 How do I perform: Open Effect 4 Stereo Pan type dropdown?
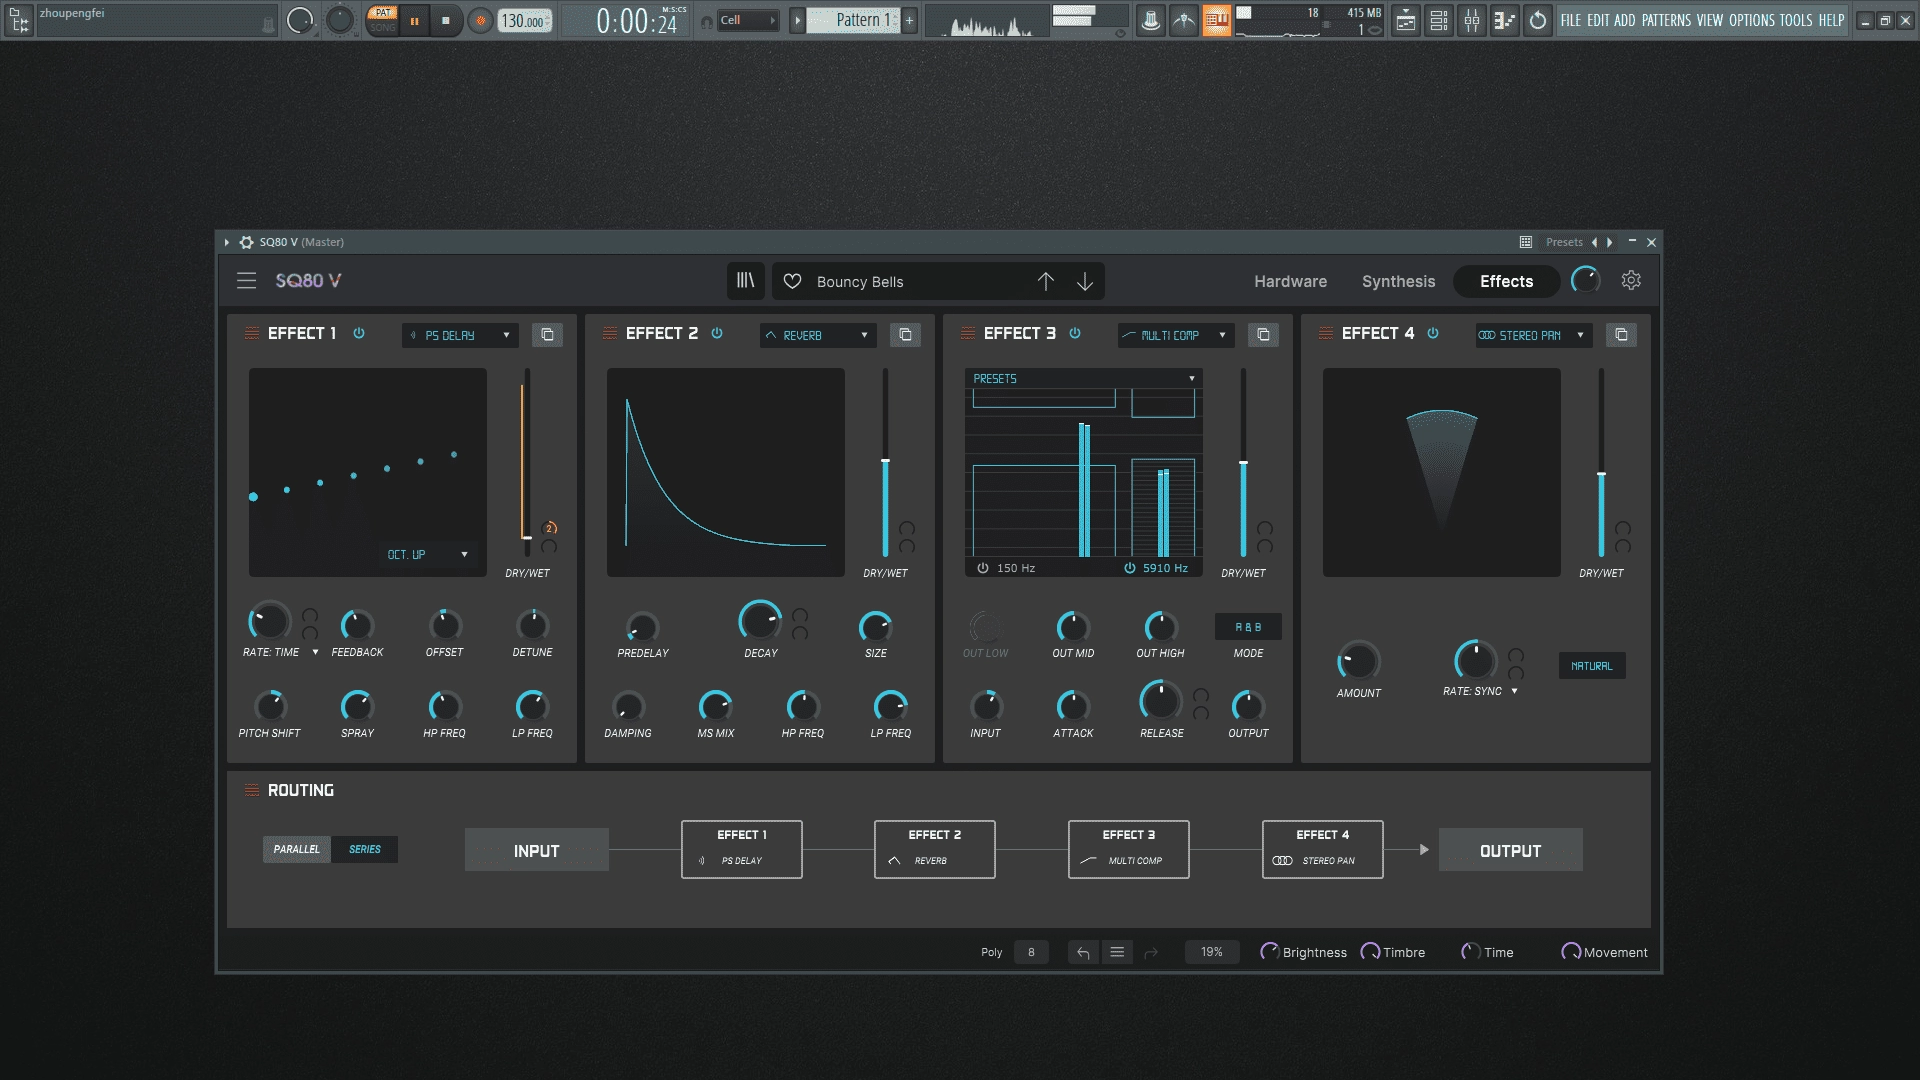click(x=1534, y=335)
